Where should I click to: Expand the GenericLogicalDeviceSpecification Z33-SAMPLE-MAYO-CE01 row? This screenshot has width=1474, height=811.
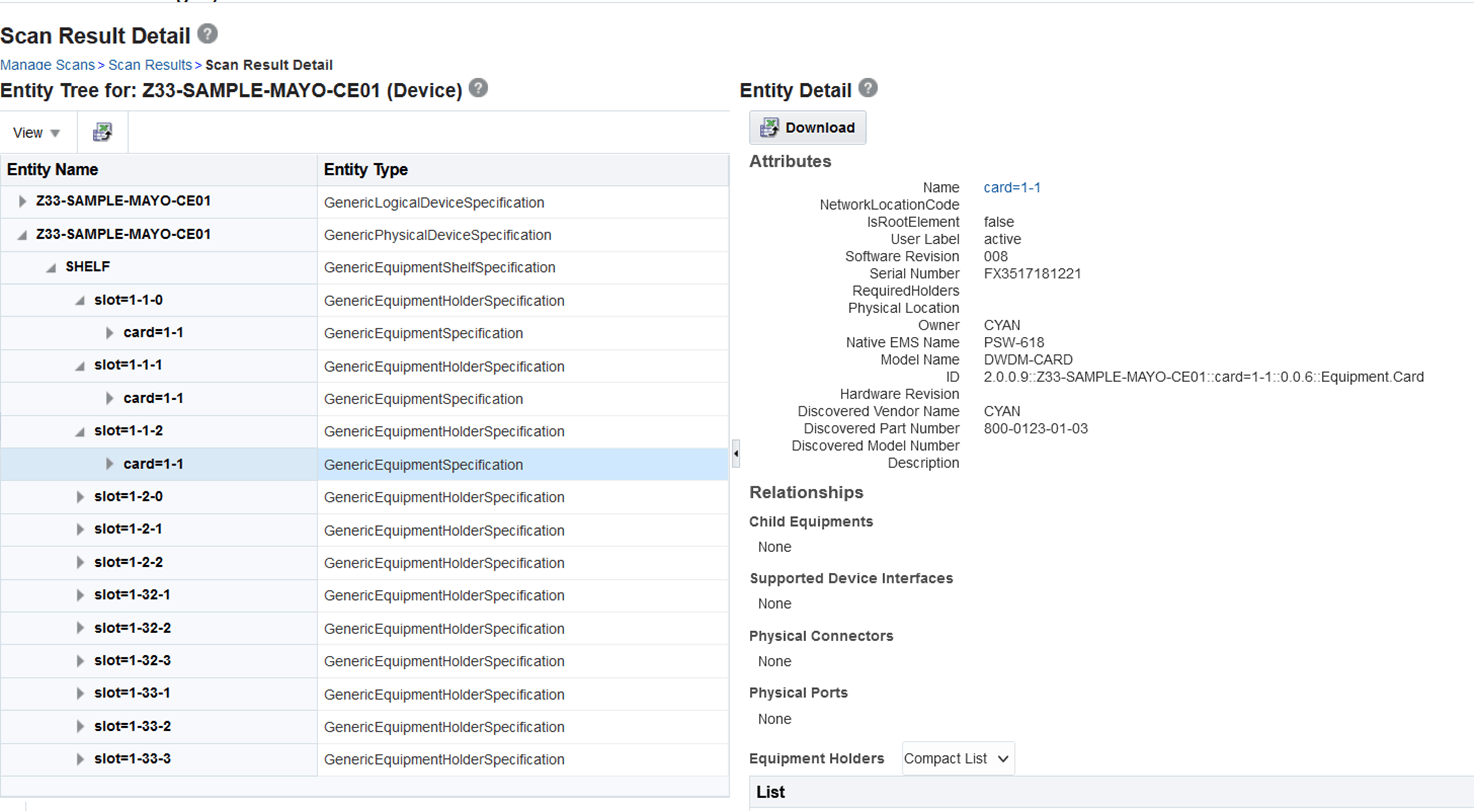pyautogui.click(x=23, y=202)
